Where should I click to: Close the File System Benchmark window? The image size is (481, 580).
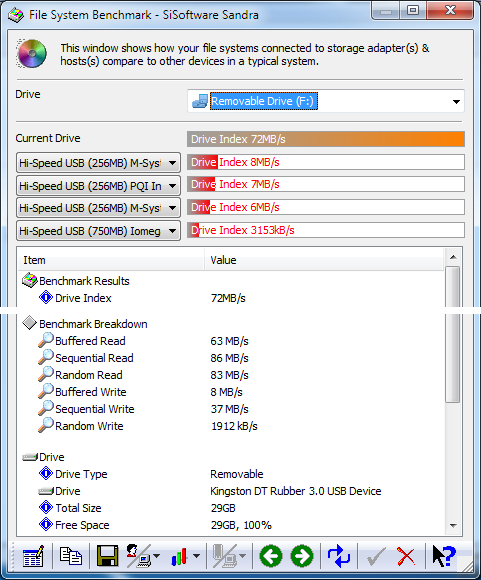450,10
